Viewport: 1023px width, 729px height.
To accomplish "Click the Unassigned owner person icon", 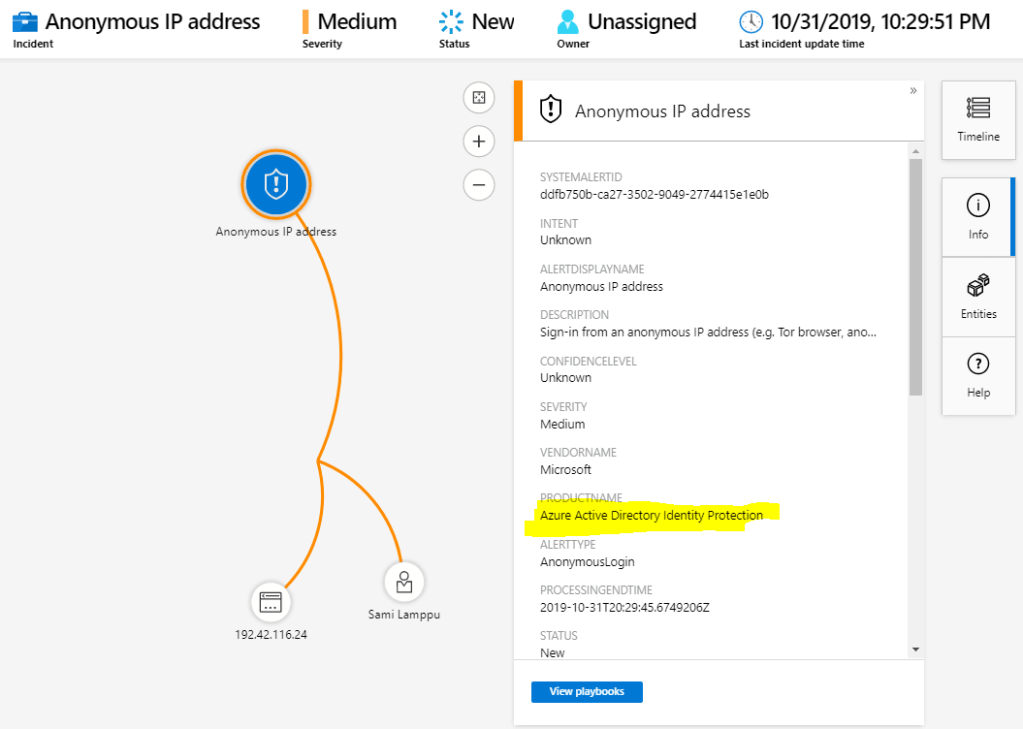I will 568,22.
